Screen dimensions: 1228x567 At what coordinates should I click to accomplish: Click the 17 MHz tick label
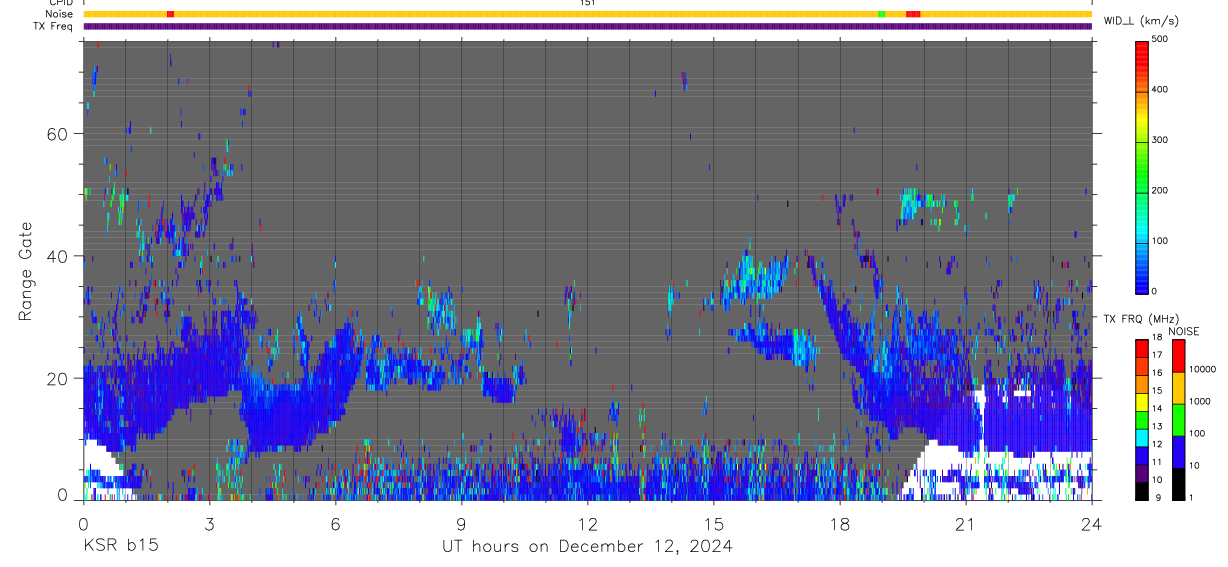(1158, 355)
